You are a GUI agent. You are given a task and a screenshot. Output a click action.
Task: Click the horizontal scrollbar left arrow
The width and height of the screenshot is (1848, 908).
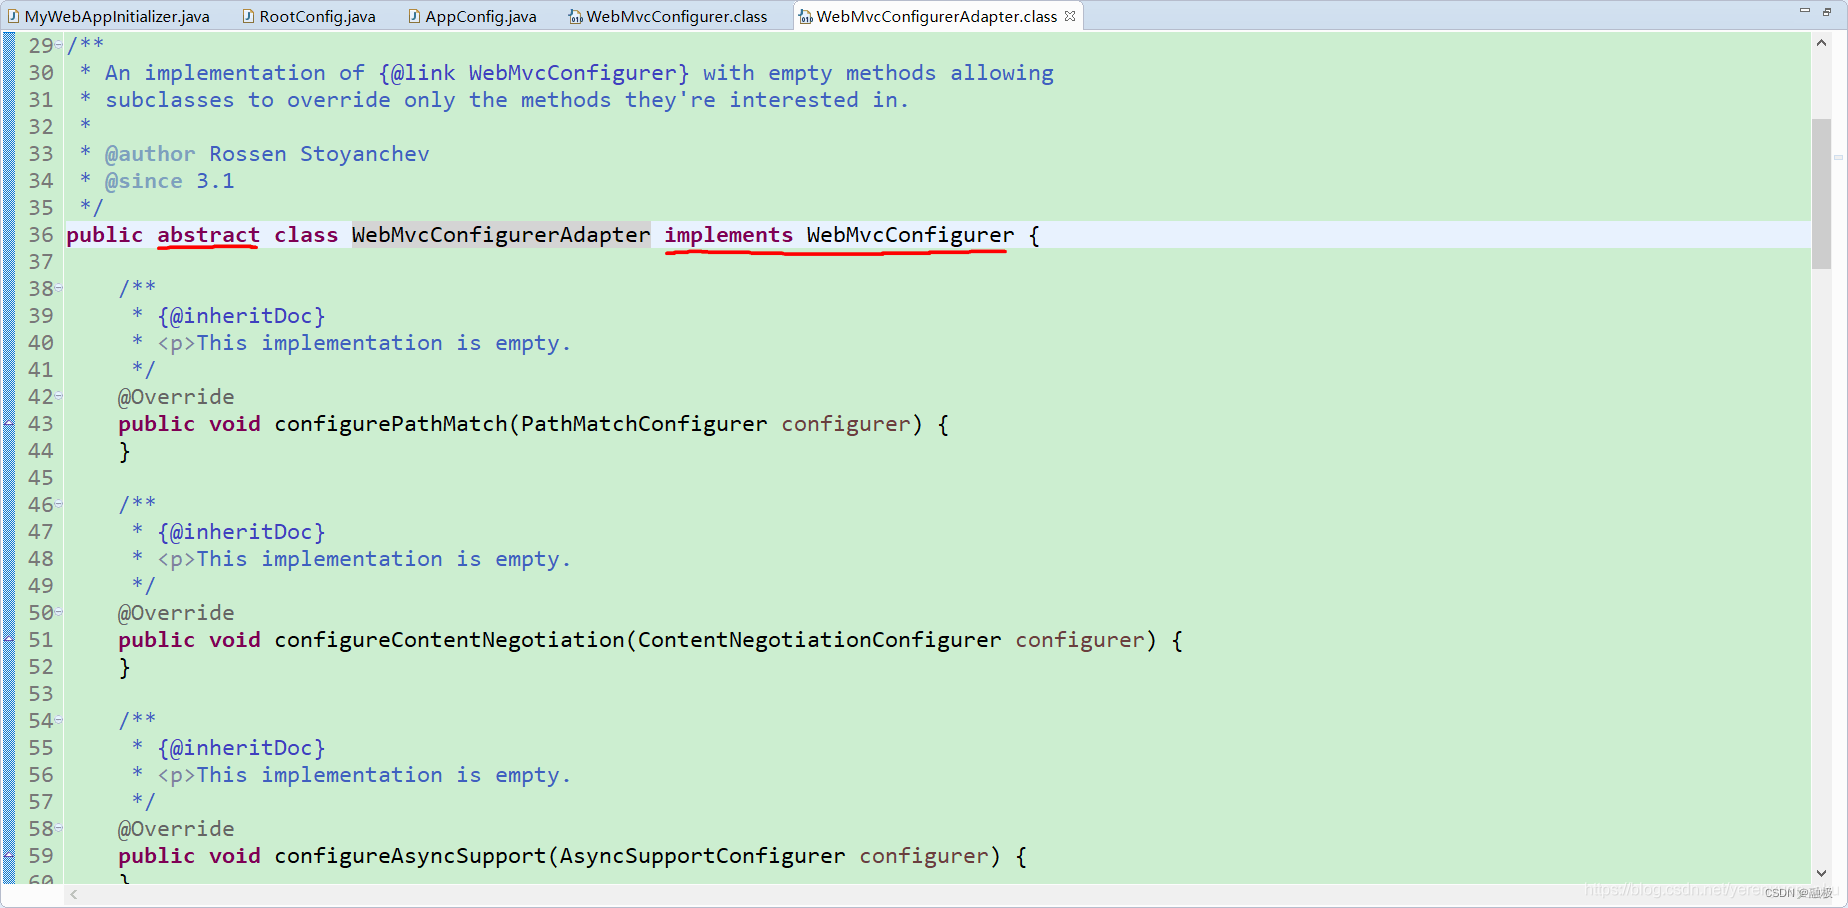click(x=74, y=894)
